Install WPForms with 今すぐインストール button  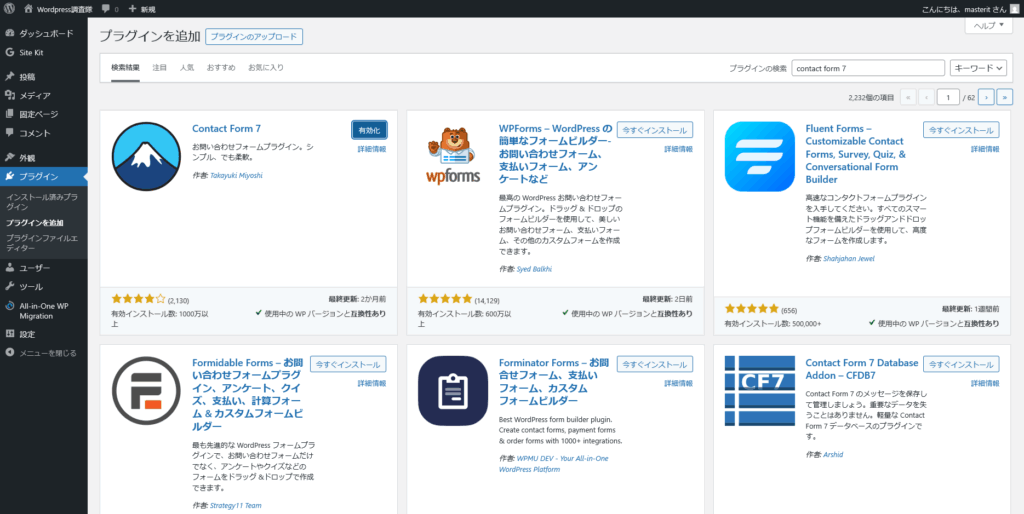tap(654, 130)
